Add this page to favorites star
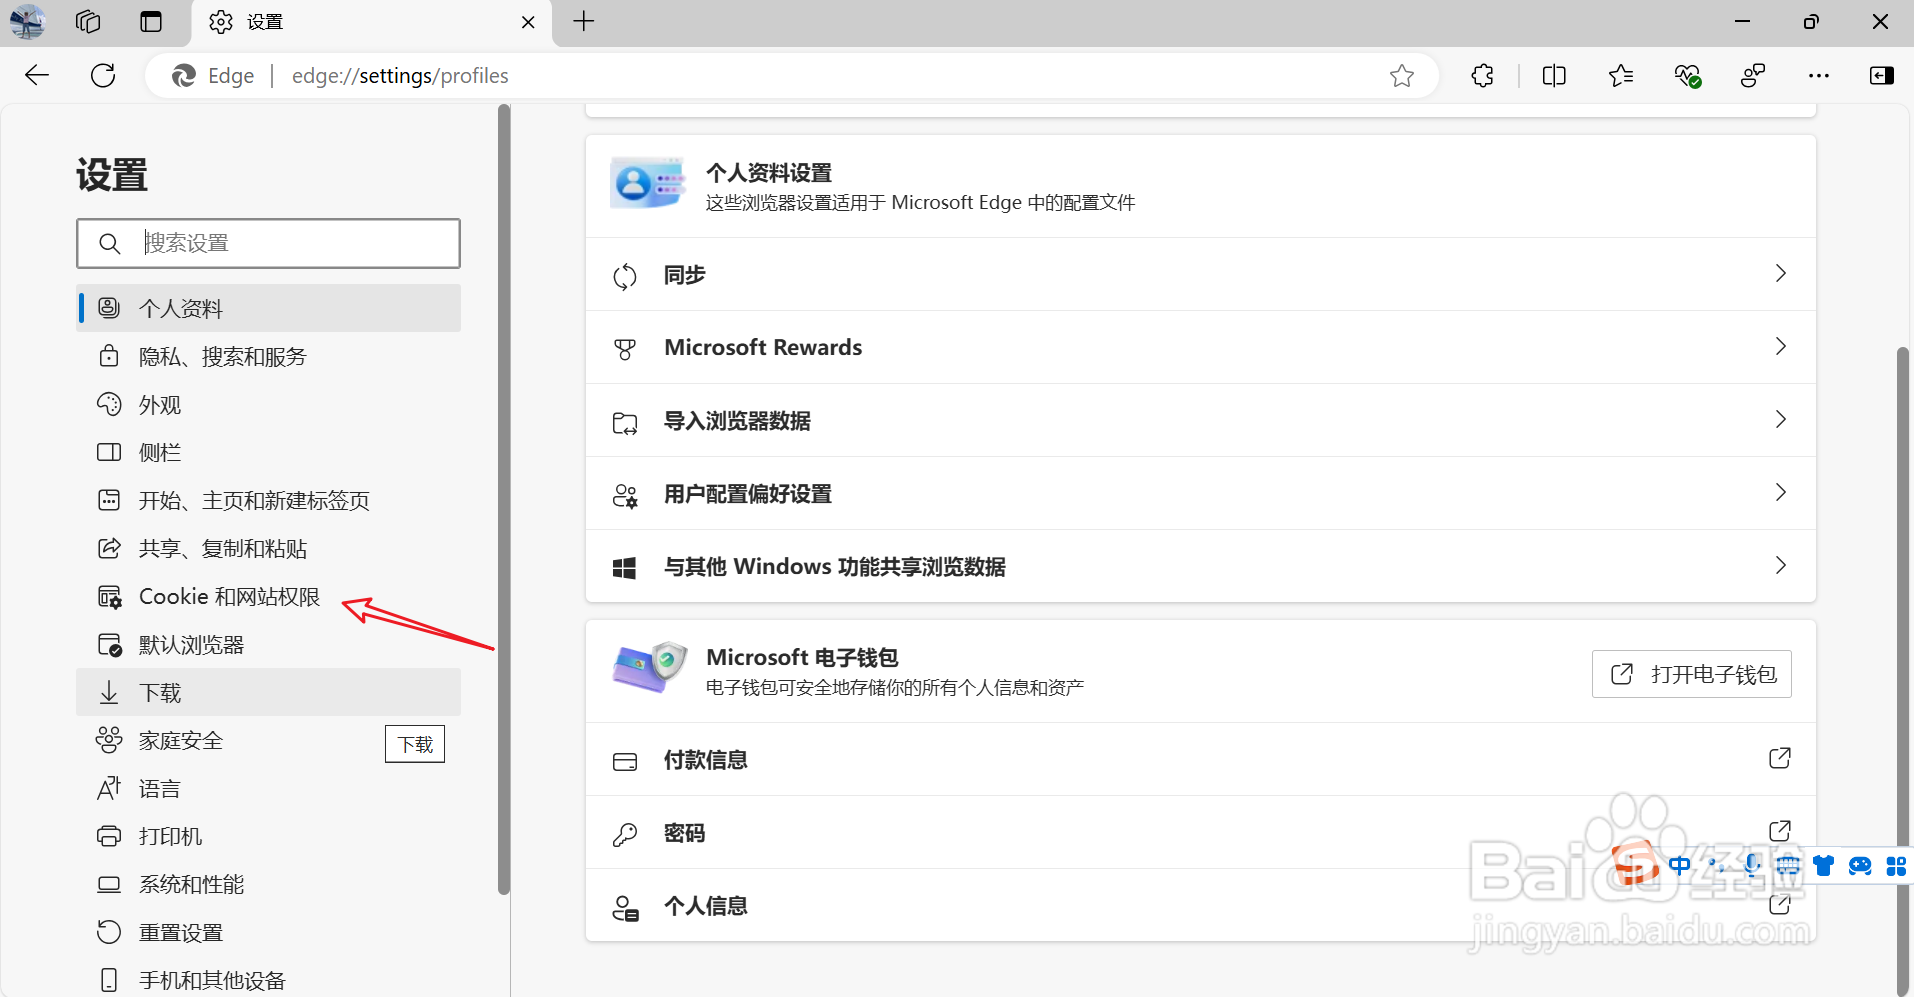Viewport: 1914px width, 997px height. (x=1402, y=76)
